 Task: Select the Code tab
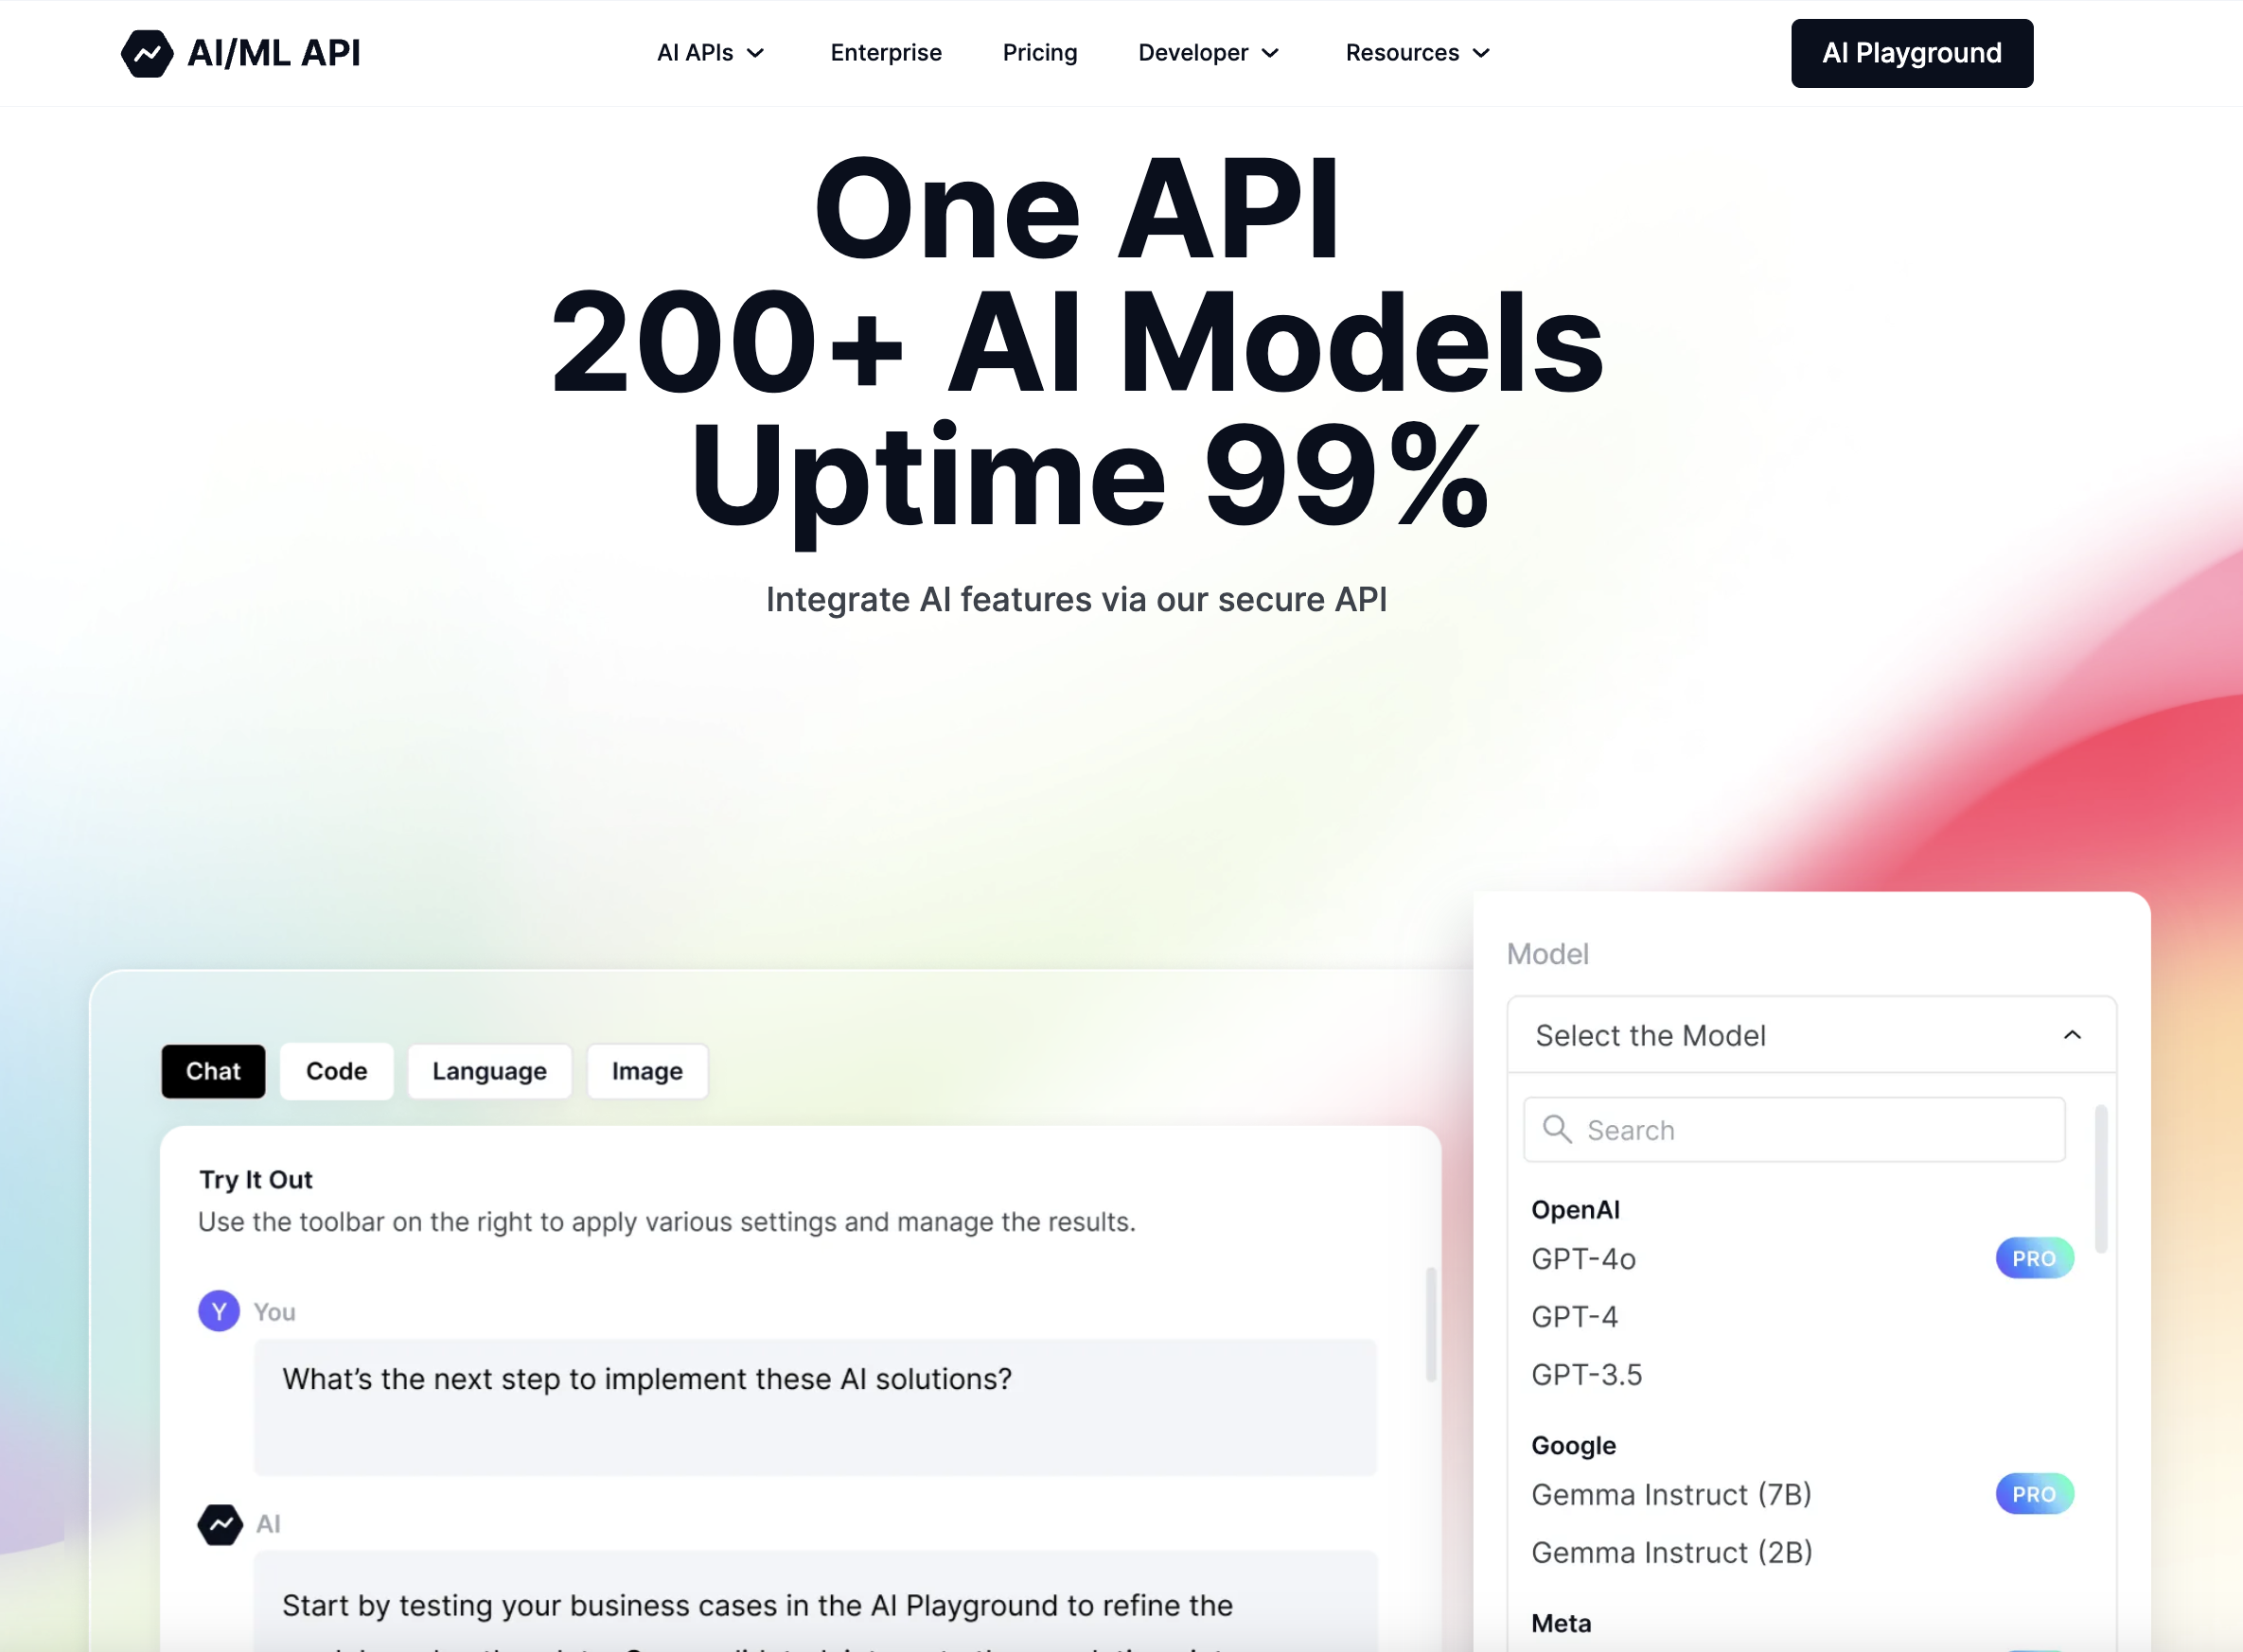(x=336, y=1069)
